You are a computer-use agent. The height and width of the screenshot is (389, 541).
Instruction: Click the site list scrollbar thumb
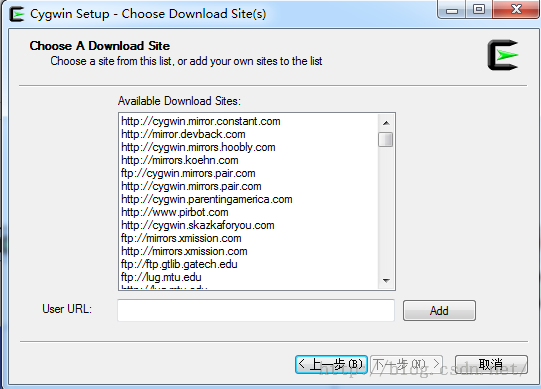[386, 139]
